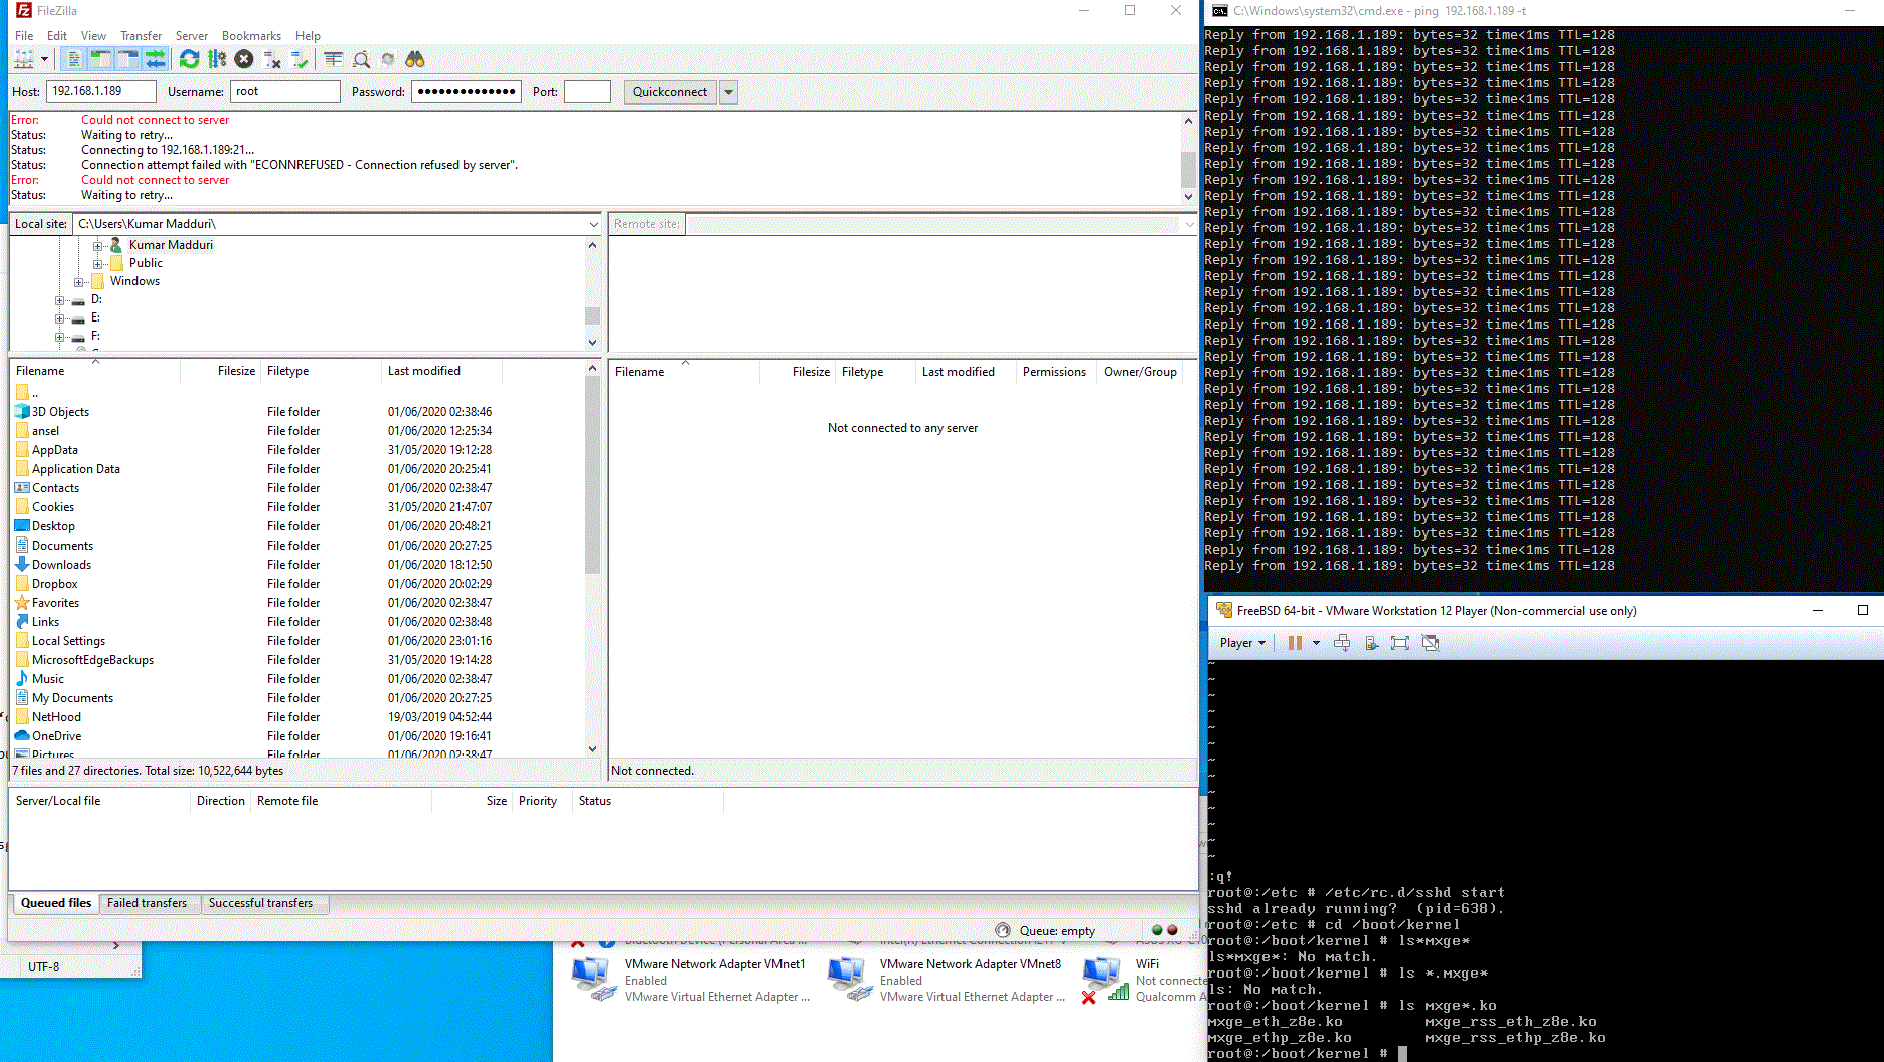Open the Site Manager icon

point(23,60)
